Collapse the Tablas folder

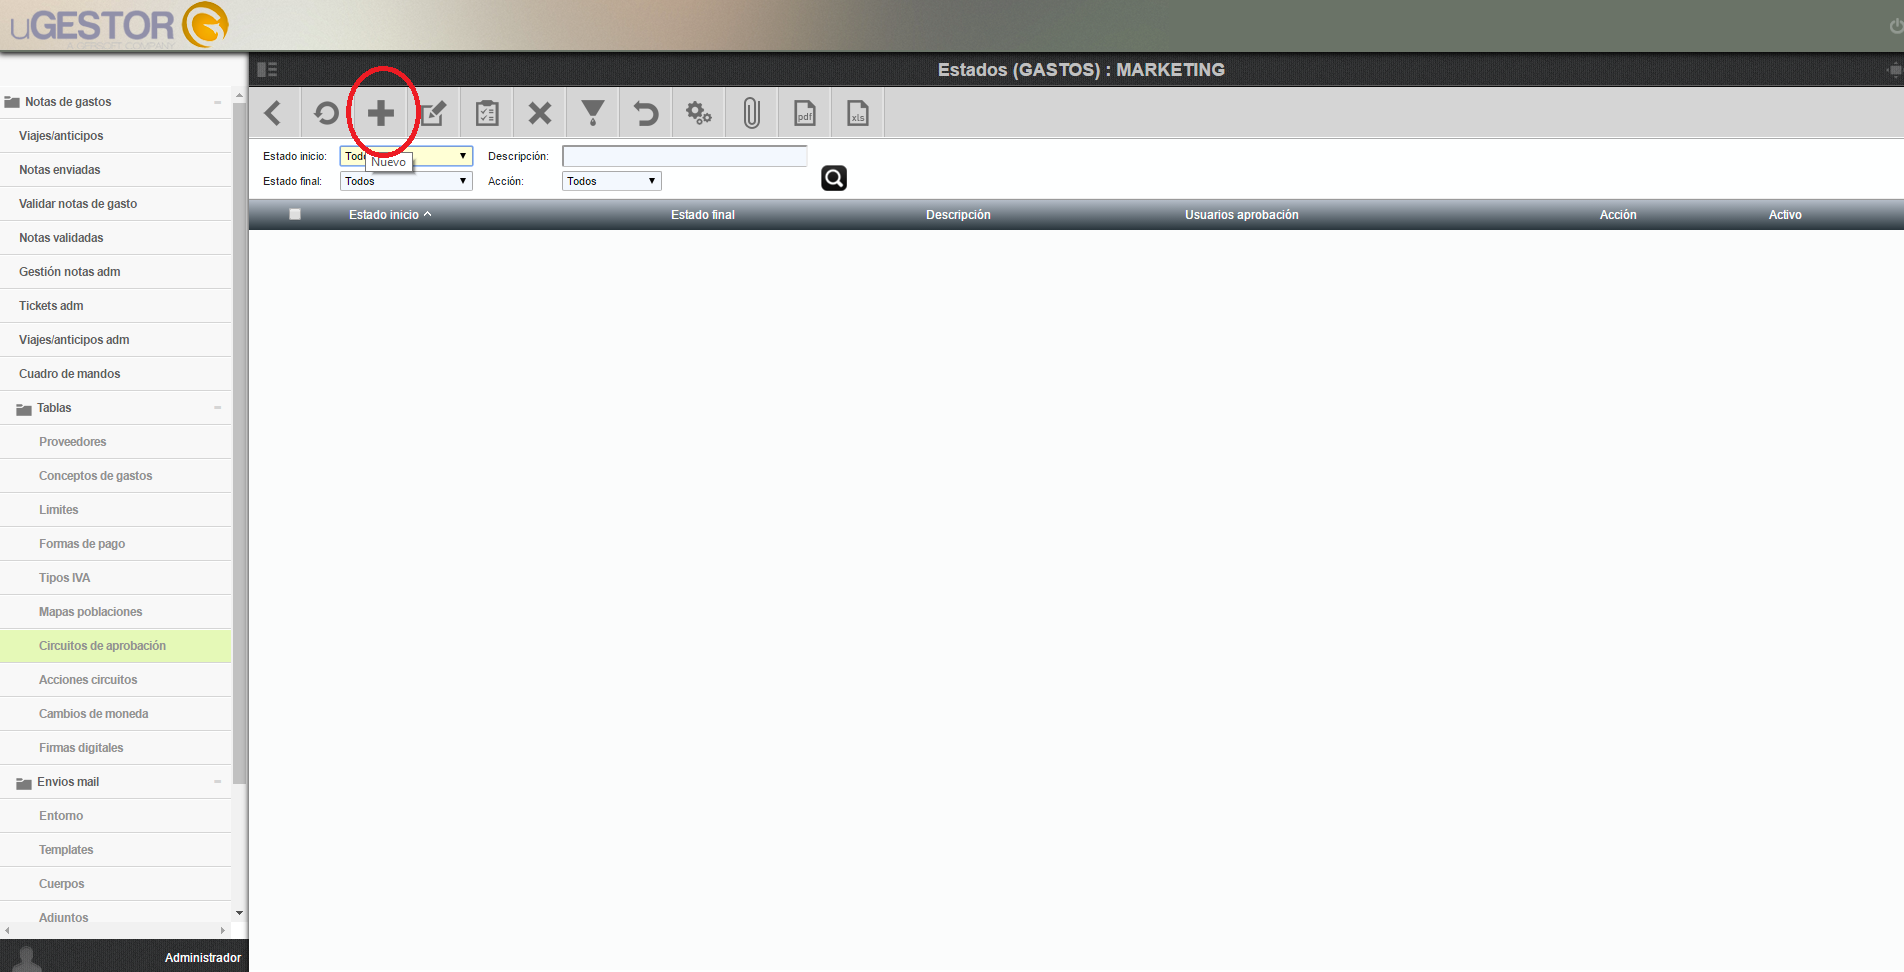click(x=217, y=408)
